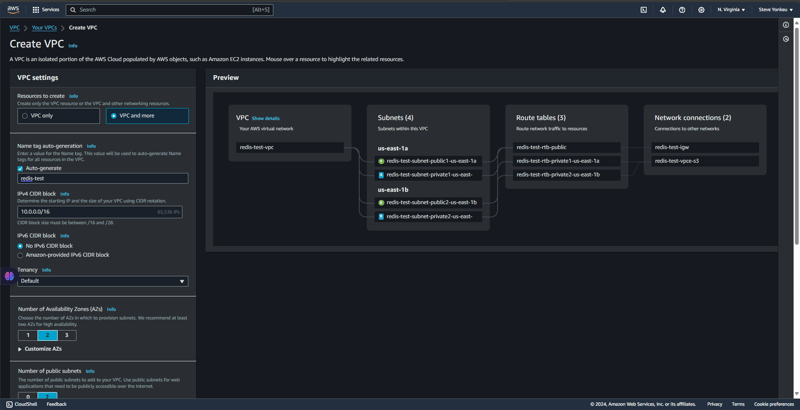800x410 pixels.
Task: Click the private subnet icon for private2-us-east-1b
Action: tap(381, 217)
